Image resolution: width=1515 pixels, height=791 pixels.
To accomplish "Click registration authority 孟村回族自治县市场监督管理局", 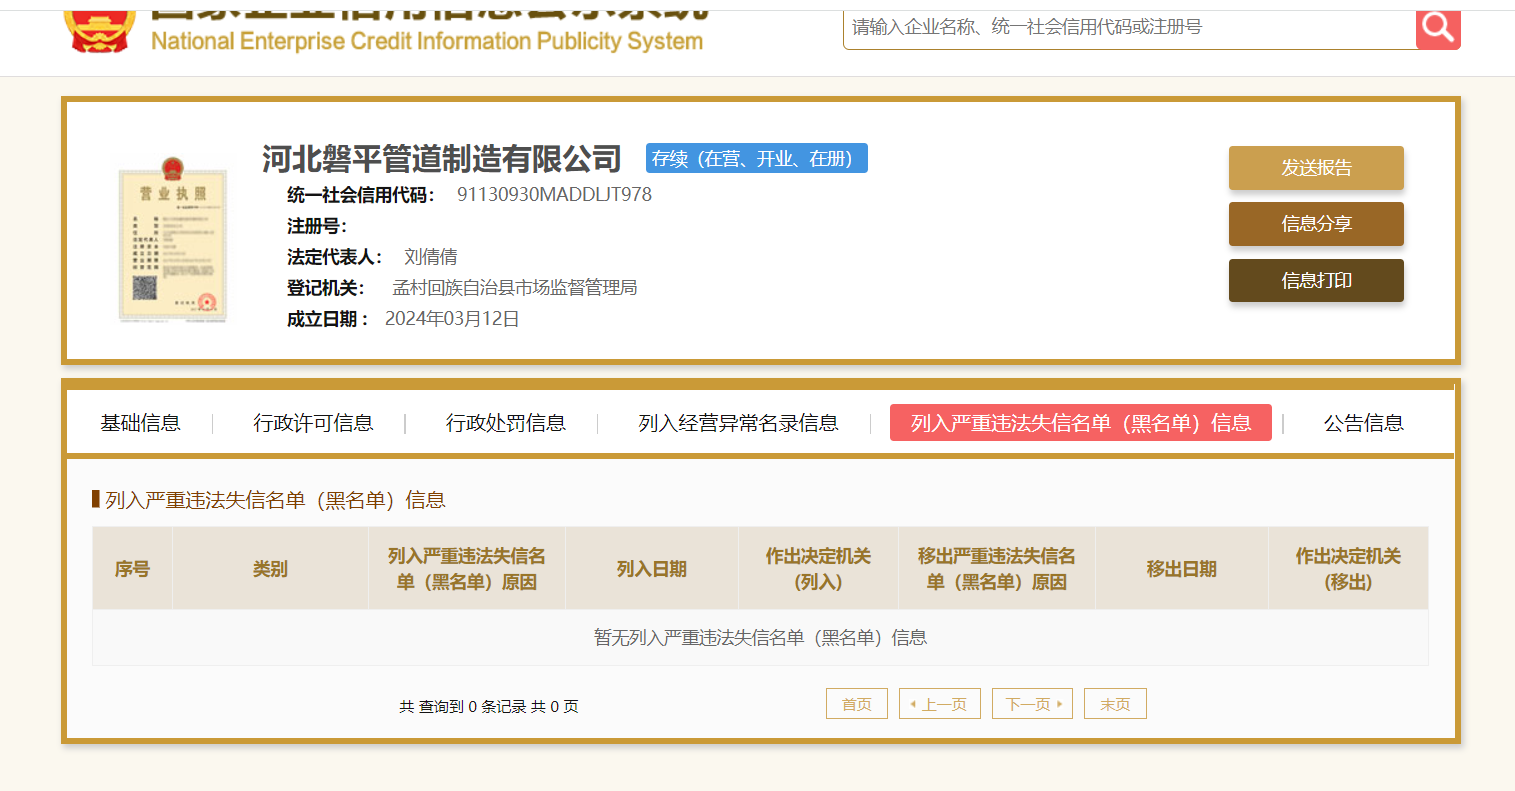I will [515, 288].
